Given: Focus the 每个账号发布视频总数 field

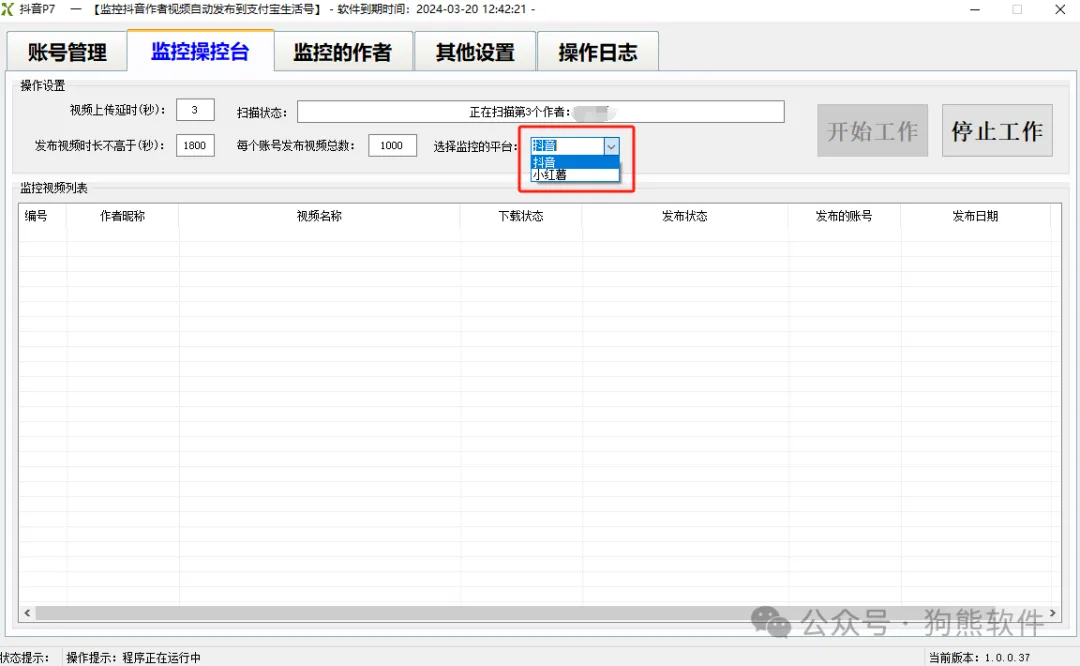Looking at the screenshot, I should pos(392,145).
